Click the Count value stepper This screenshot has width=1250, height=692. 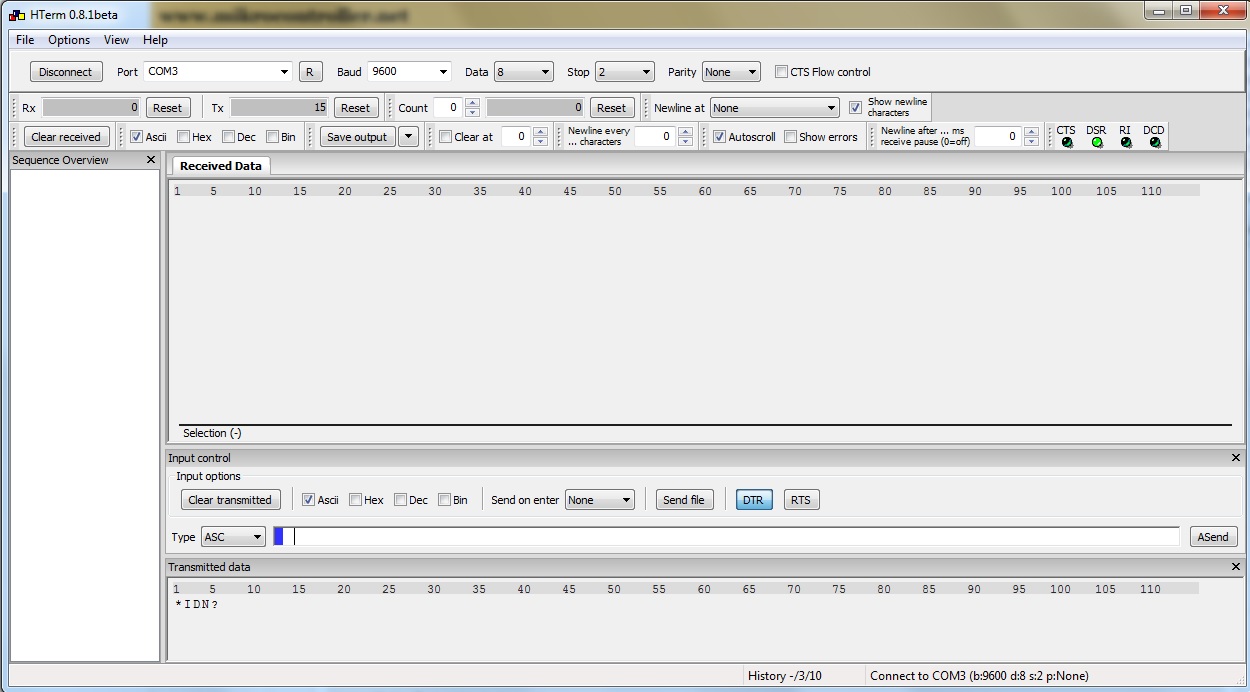472,108
